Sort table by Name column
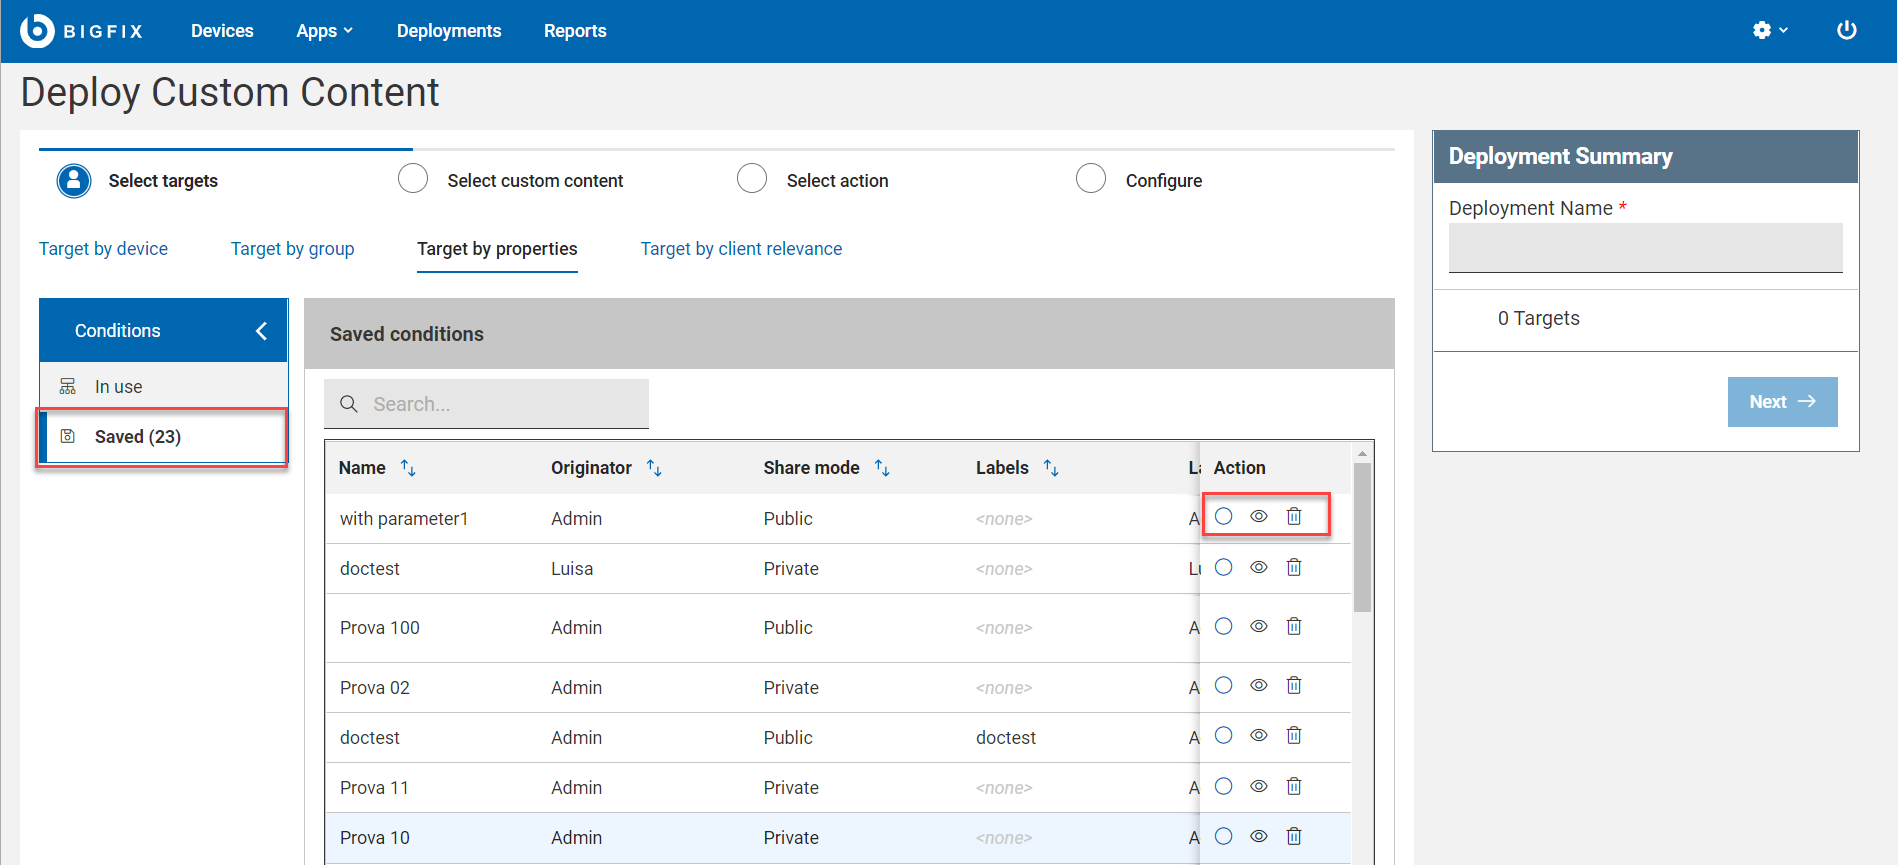 (408, 468)
